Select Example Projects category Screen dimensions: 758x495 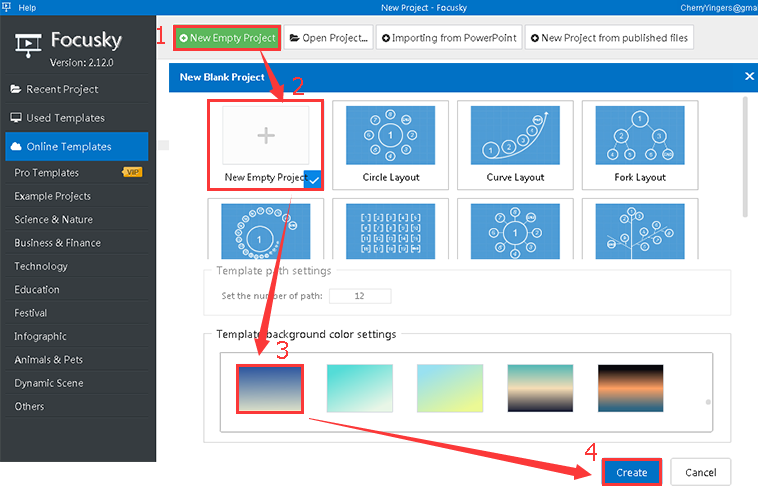coord(77,196)
